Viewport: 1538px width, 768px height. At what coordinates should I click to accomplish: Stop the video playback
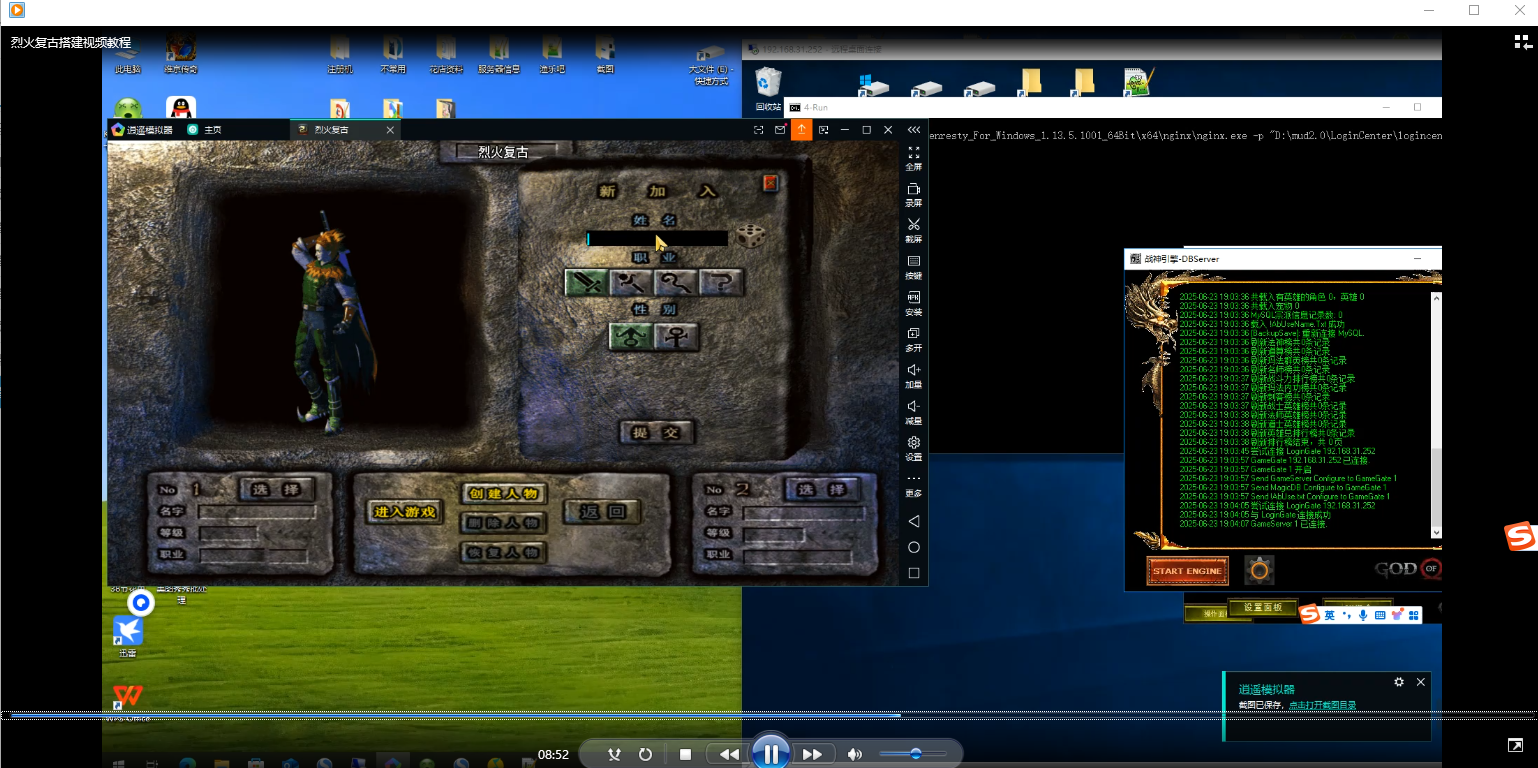685,754
